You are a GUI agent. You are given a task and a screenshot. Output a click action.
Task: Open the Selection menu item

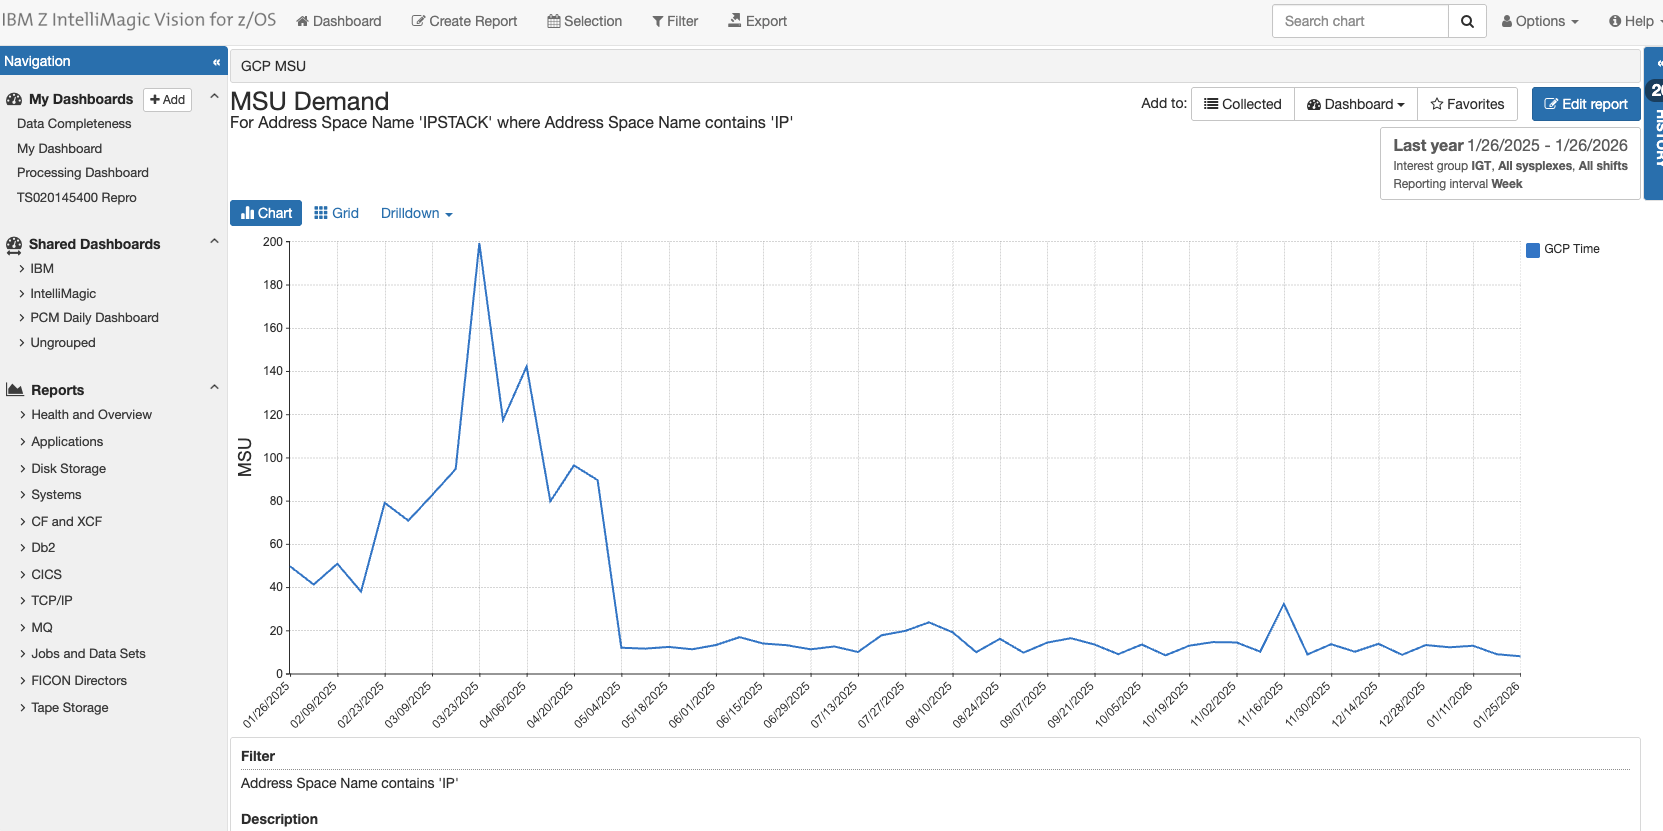click(585, 21)
